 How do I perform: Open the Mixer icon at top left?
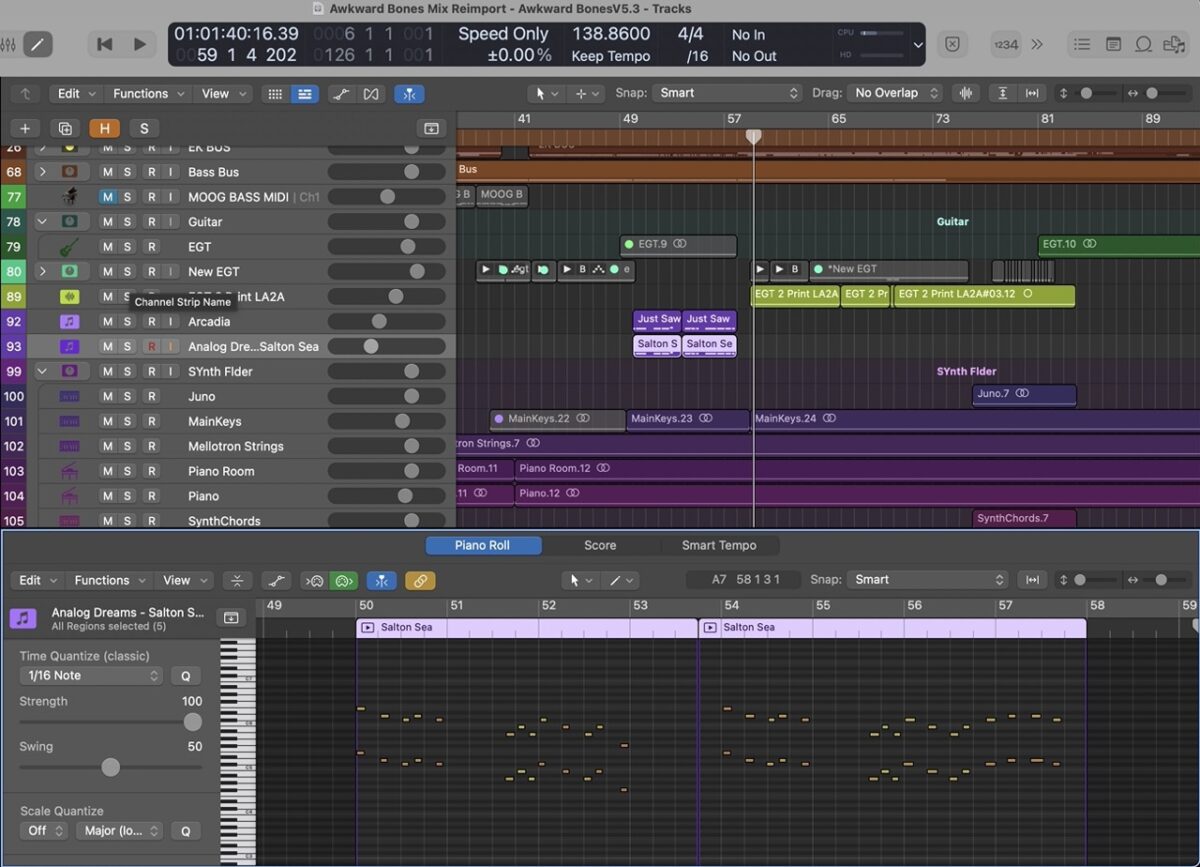9,45
